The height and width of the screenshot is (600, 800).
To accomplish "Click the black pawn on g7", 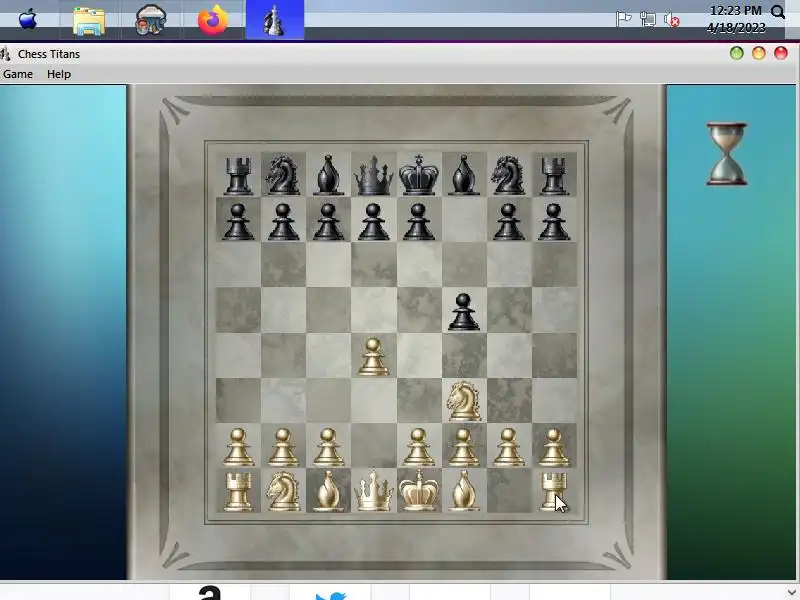I will (508, 221).
